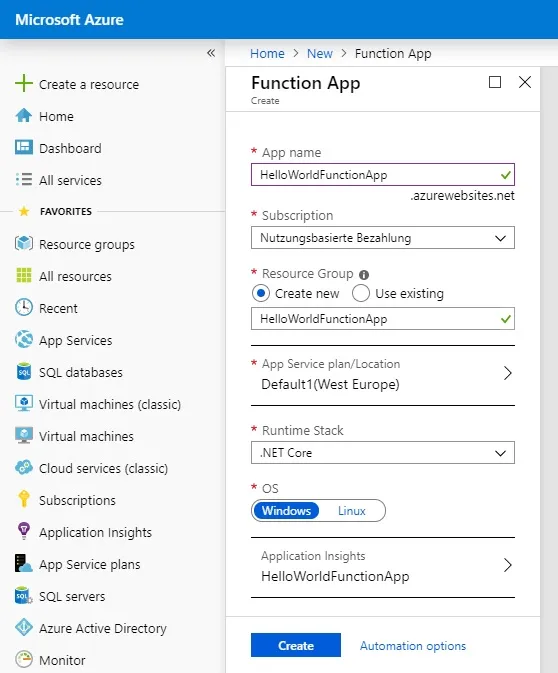Click the Resource Group name input field
558x673 pixels.
click(x=382, y=318)
